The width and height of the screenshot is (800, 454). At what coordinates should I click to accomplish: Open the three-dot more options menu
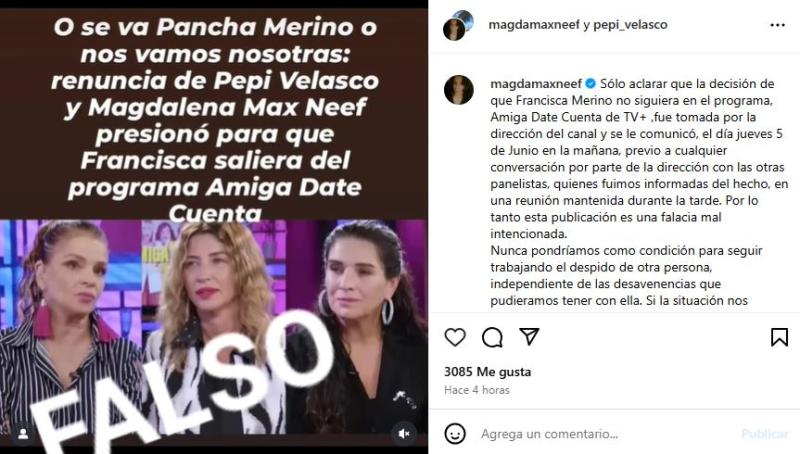(x=778, y=25)
